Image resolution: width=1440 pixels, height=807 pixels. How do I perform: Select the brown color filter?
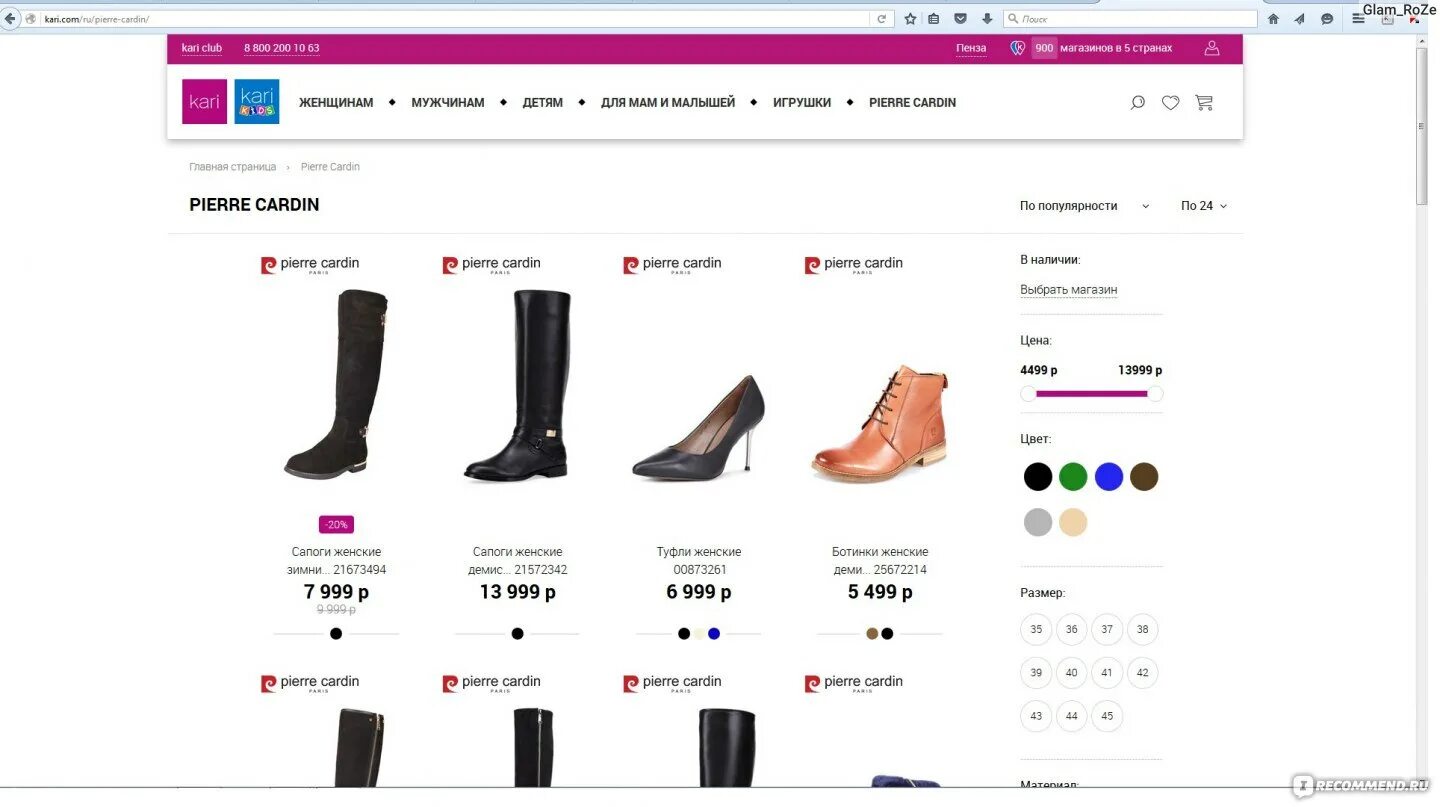point(1144,477)
